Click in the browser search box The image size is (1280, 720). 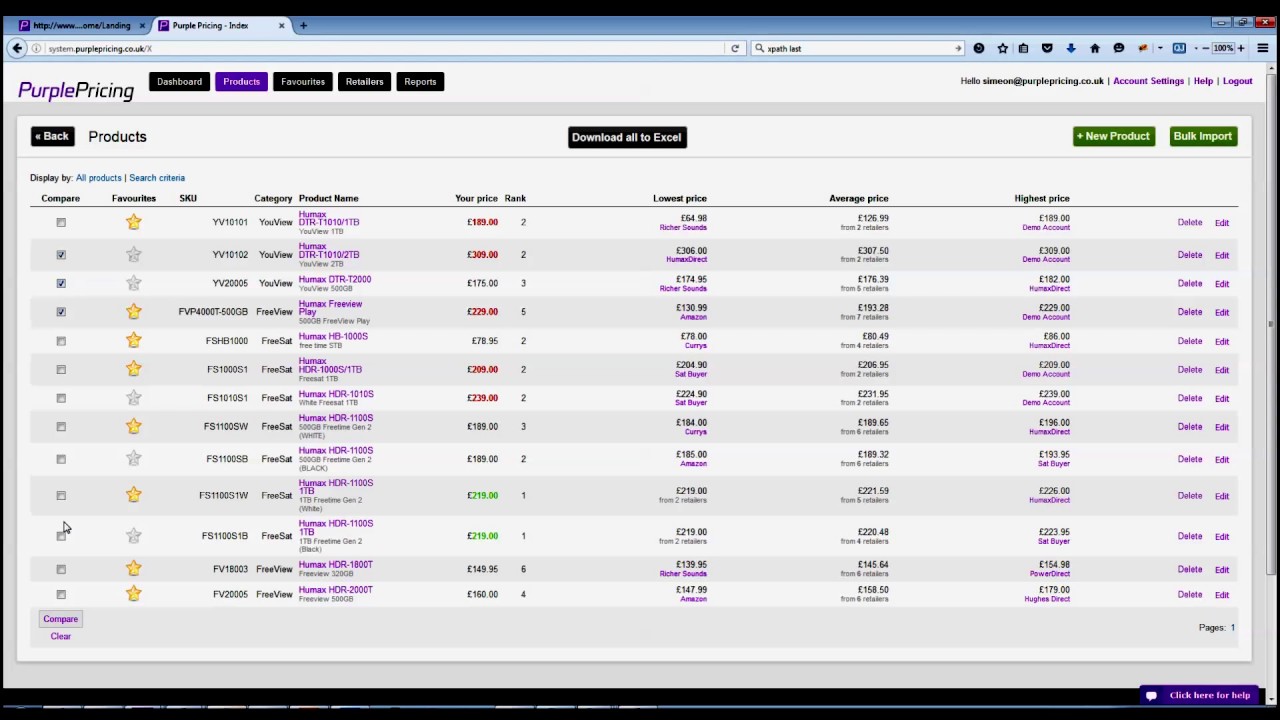click(858, 48)
